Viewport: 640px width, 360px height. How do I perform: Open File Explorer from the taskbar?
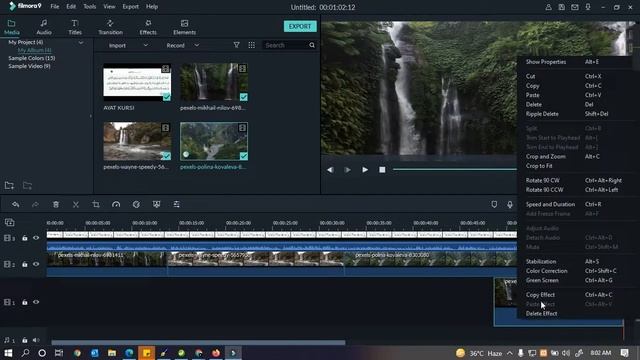click(x=112, y=353)
